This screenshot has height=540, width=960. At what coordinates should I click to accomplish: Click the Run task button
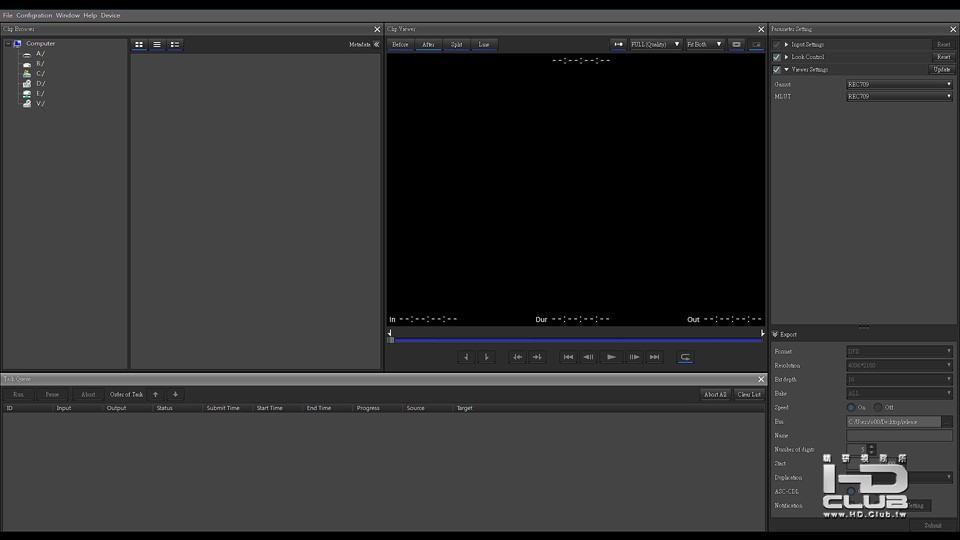18,394
